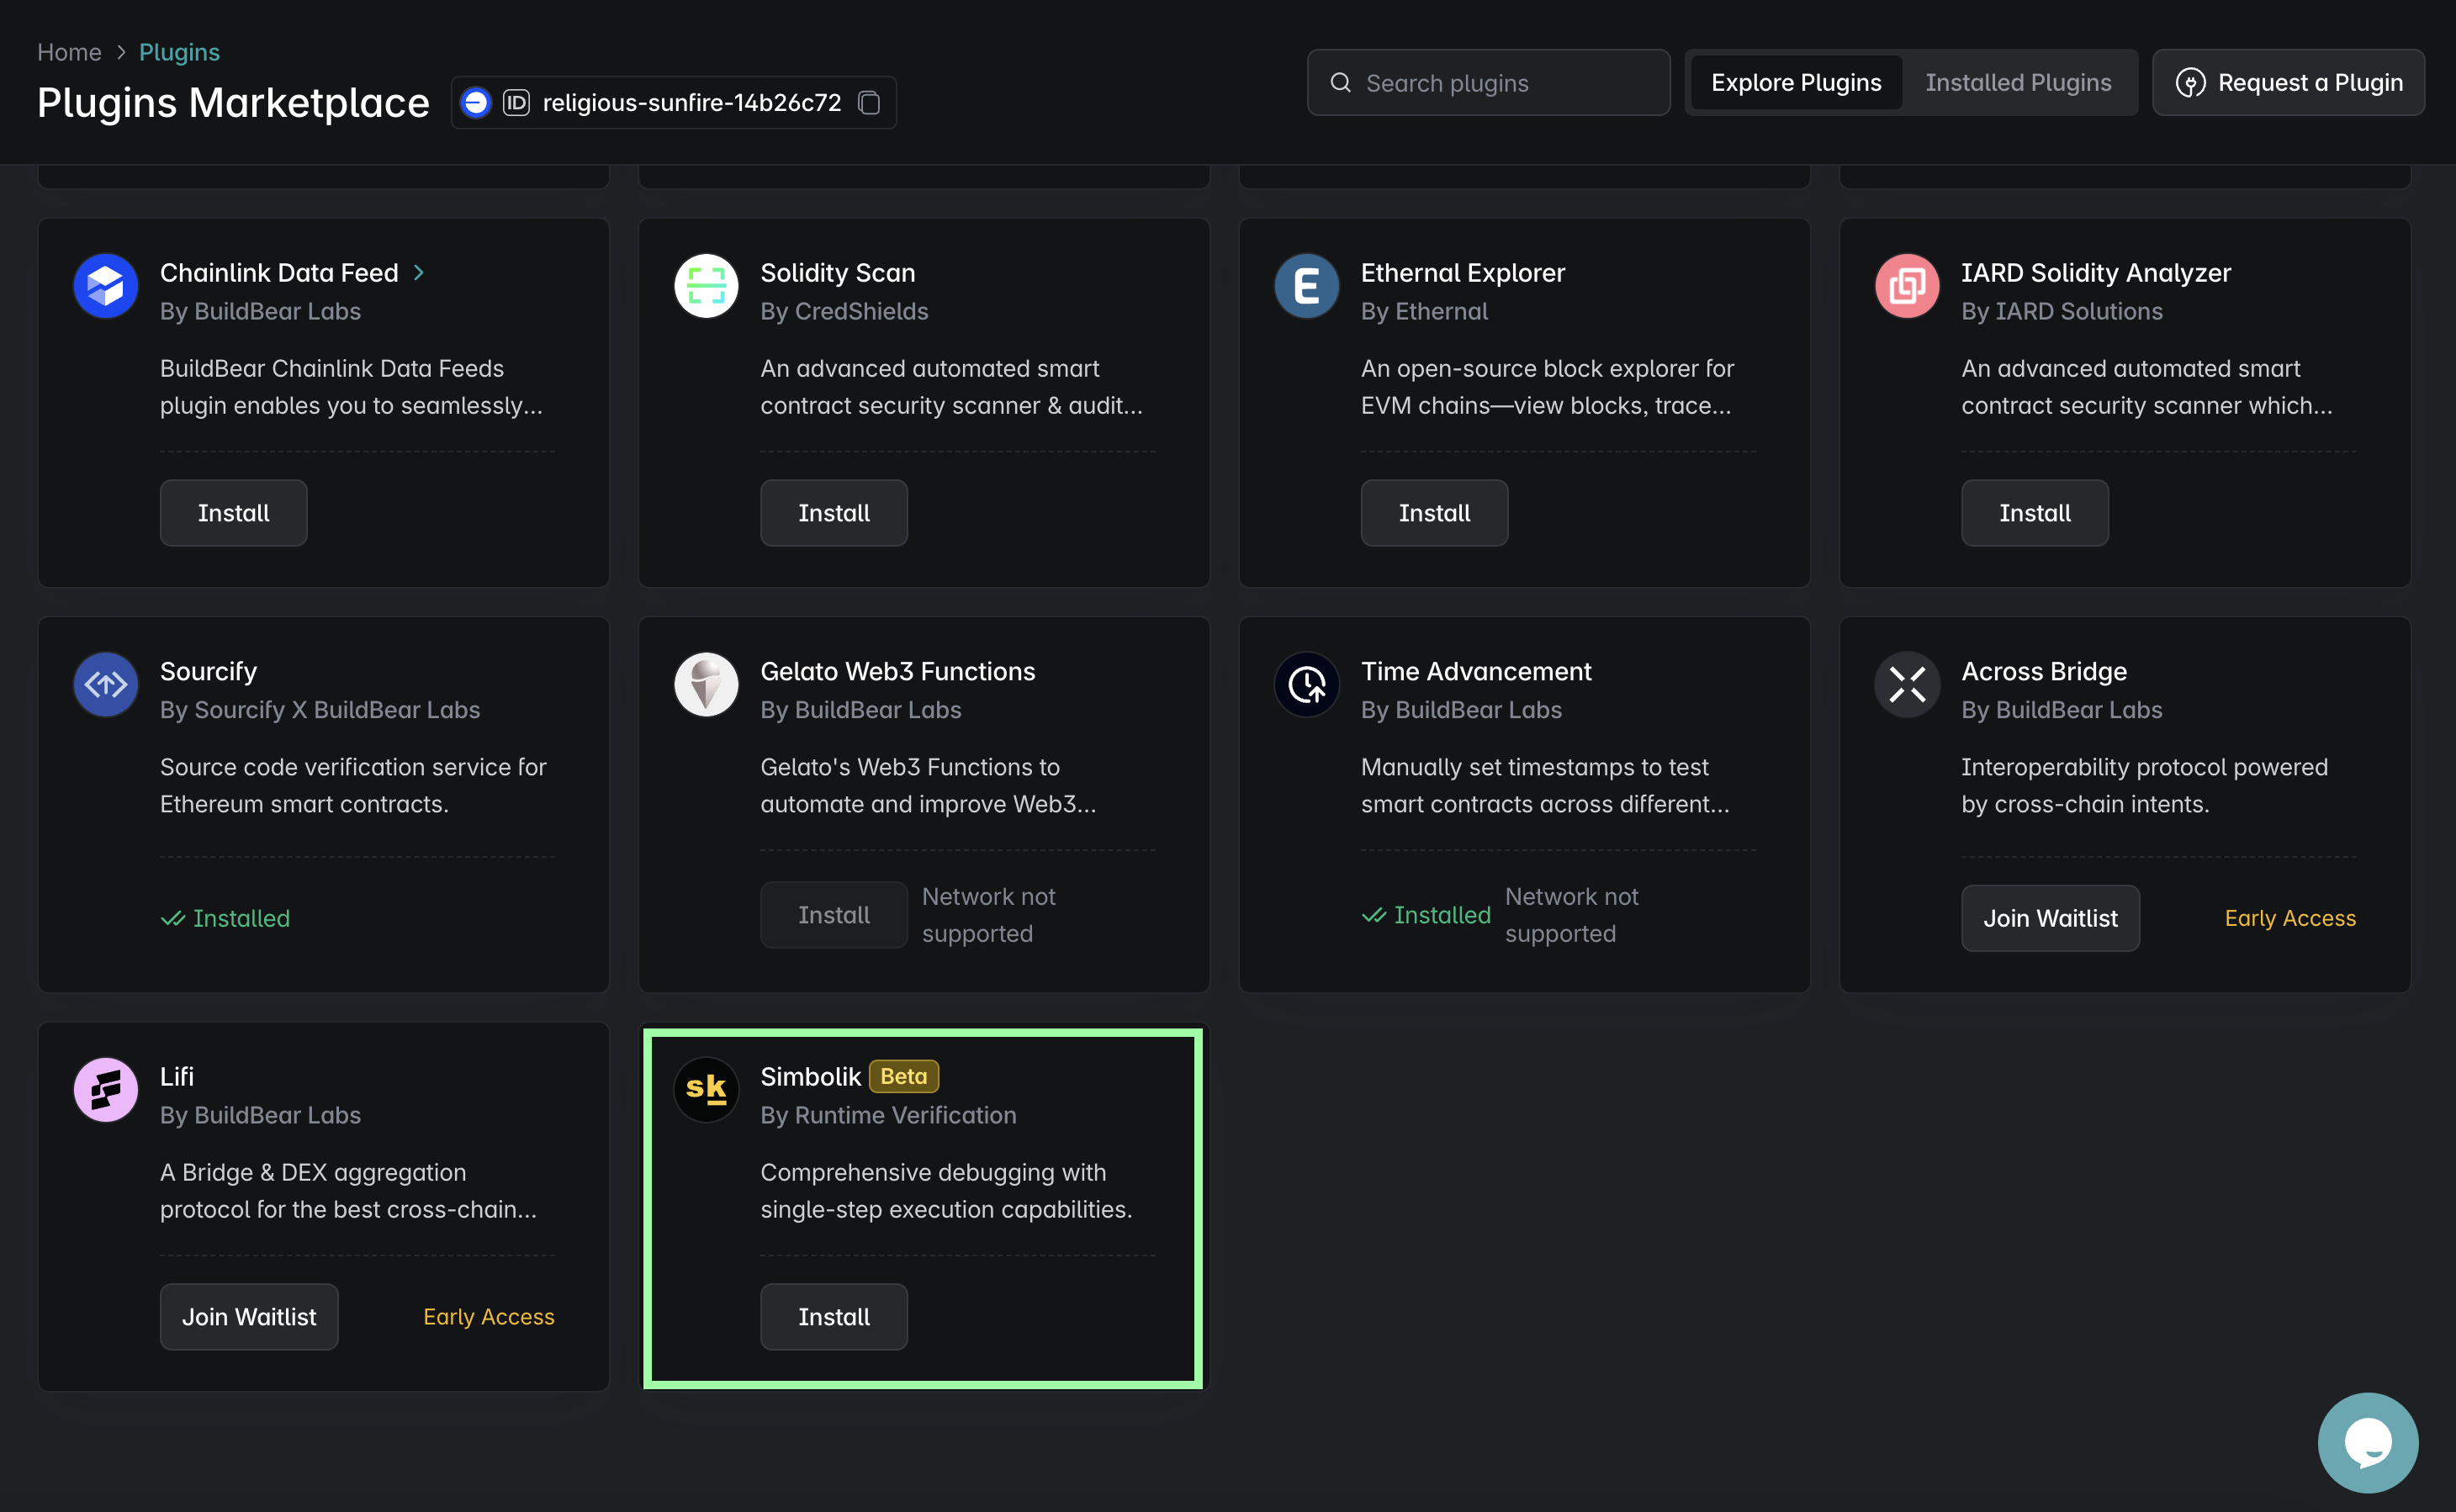Screen dimensions: 2456x1512
Task: Click the Lifi card title
Action: tap(177, 1076)
